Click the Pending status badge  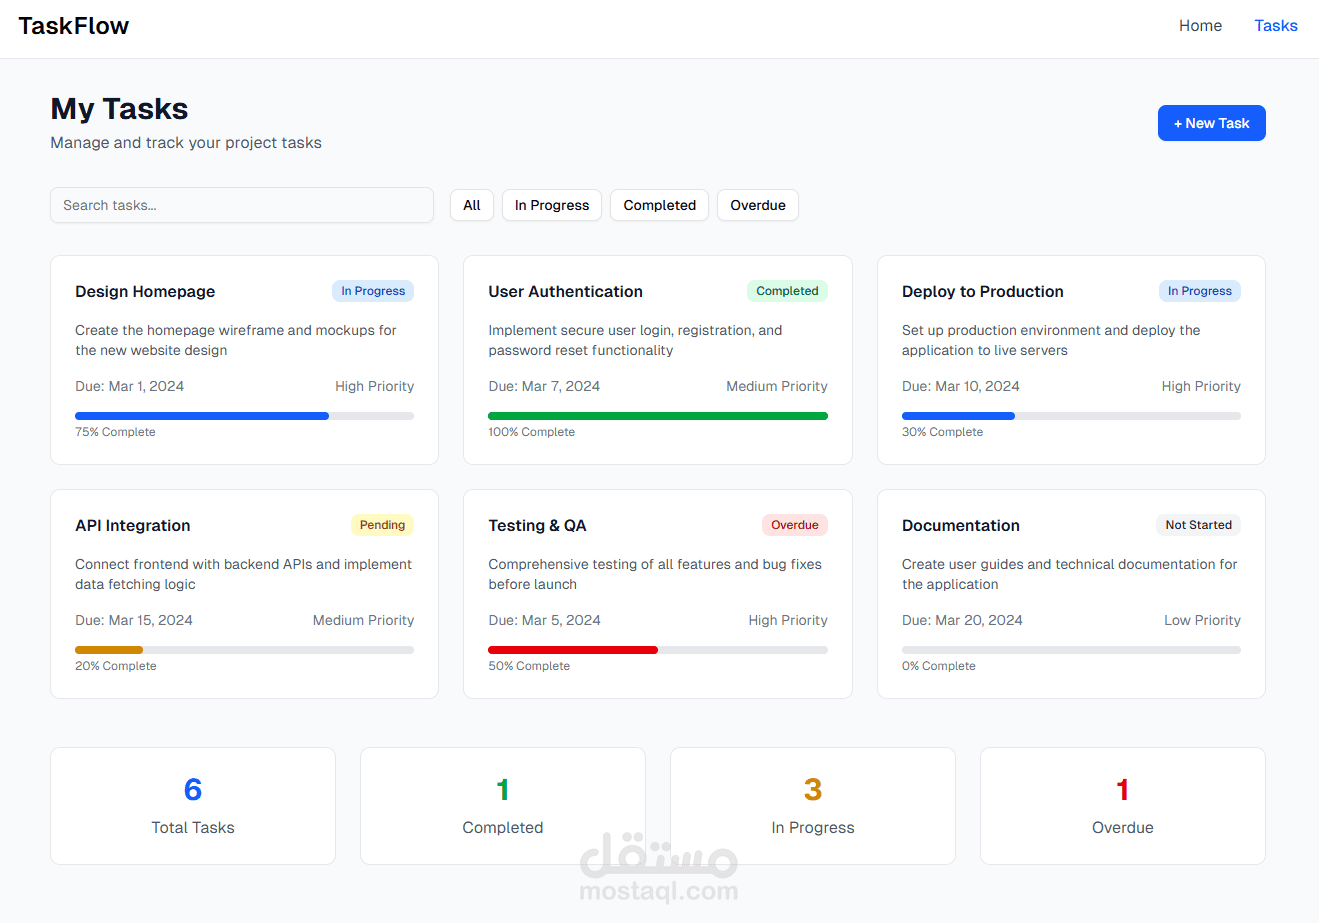click(382, 525)
